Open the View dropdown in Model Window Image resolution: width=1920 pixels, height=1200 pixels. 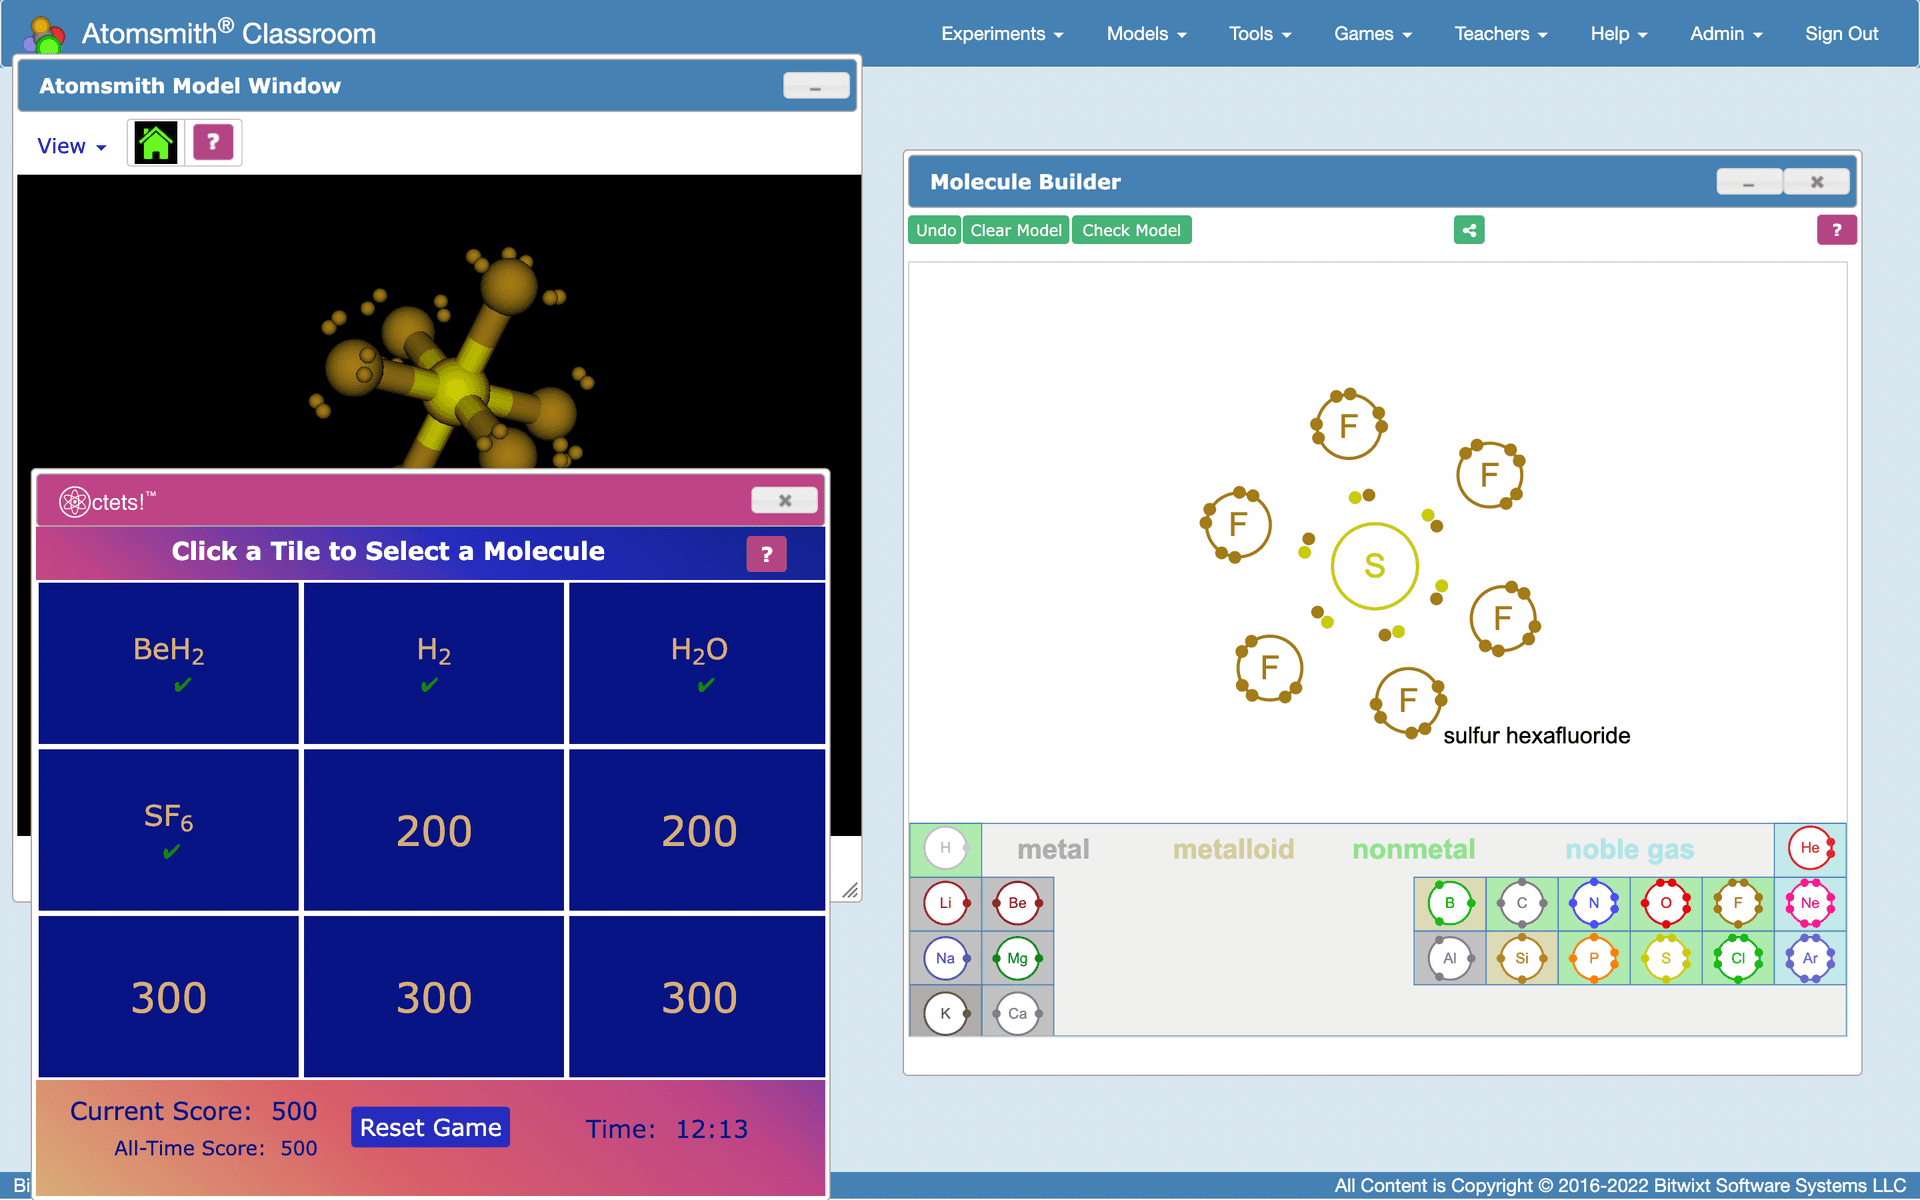pos(71,146)
